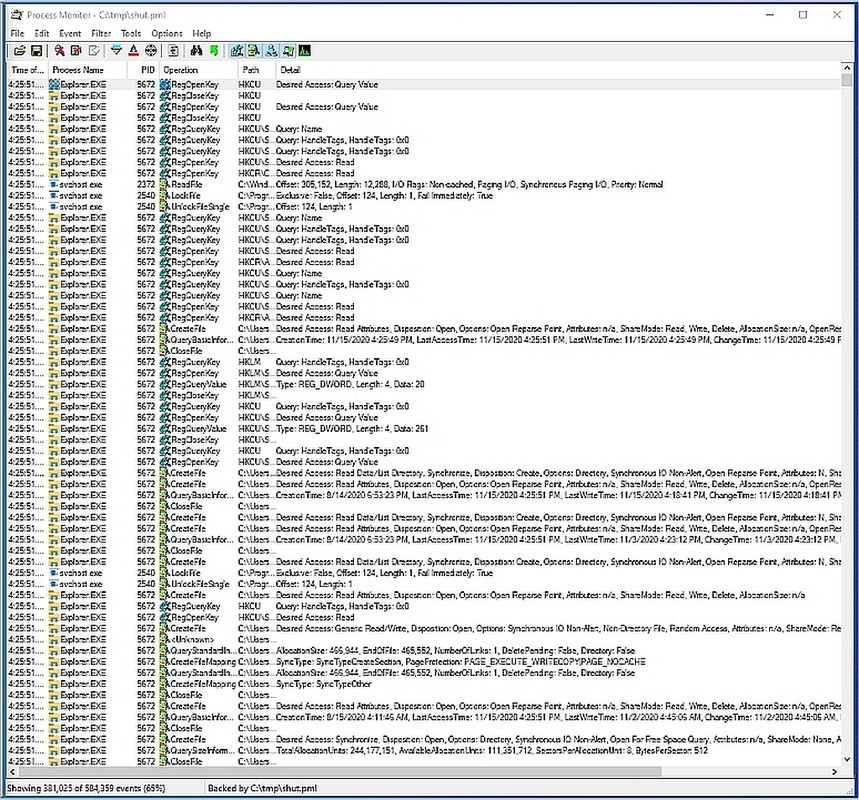Click the horizontal scrollbar left arrow

coord(13,772)
